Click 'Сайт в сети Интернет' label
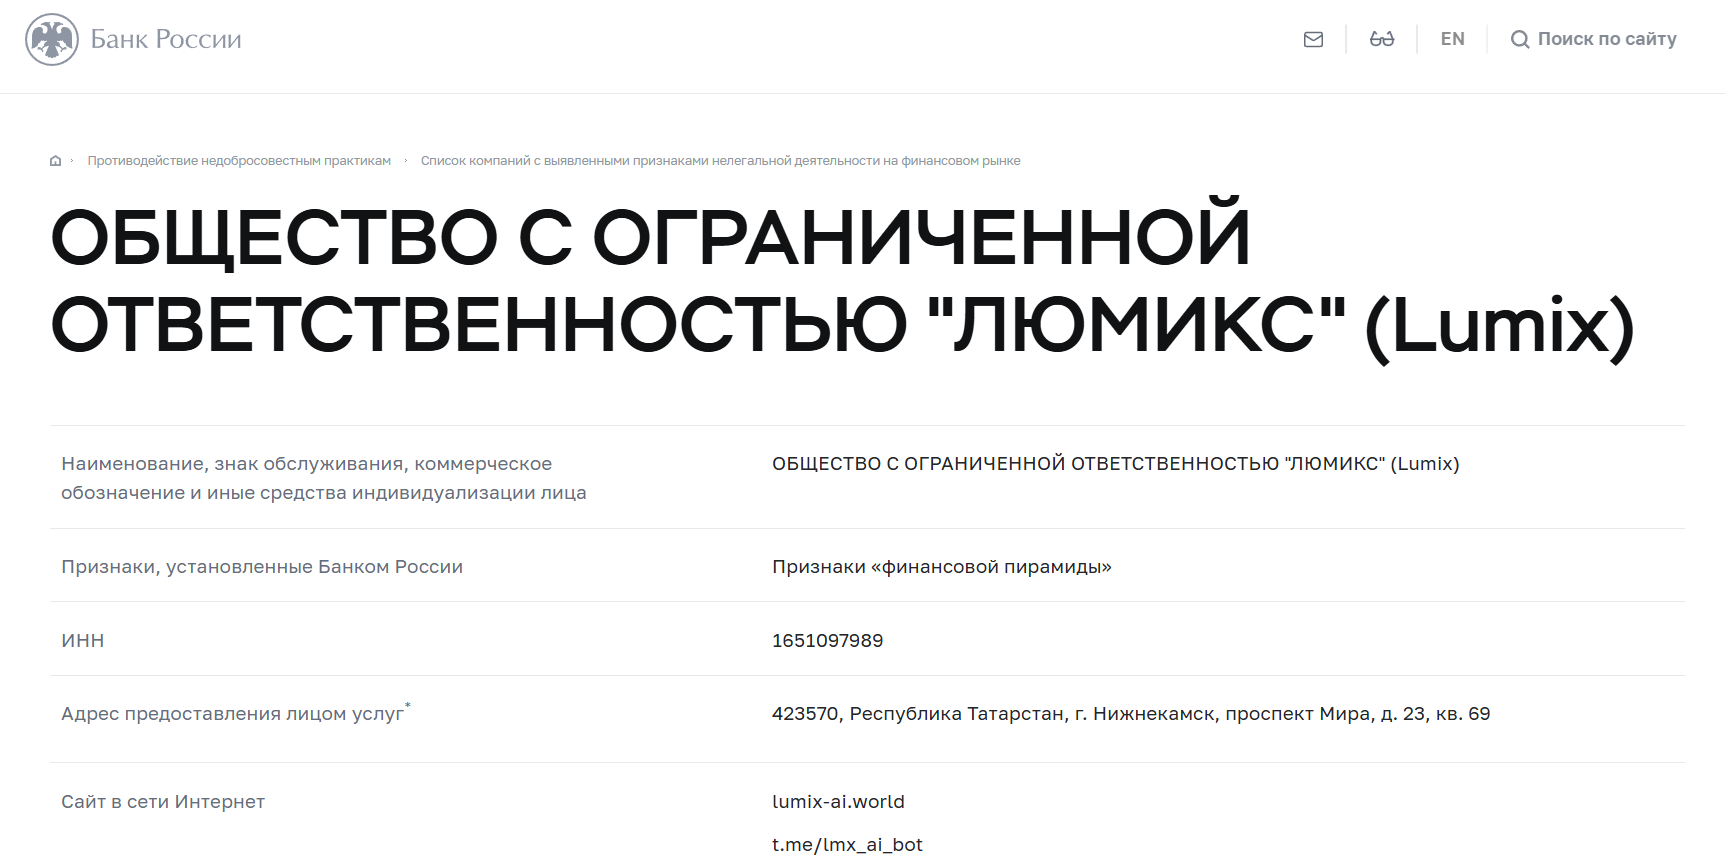The width and height of the screenshot is (1725, 862). point(163,802)
